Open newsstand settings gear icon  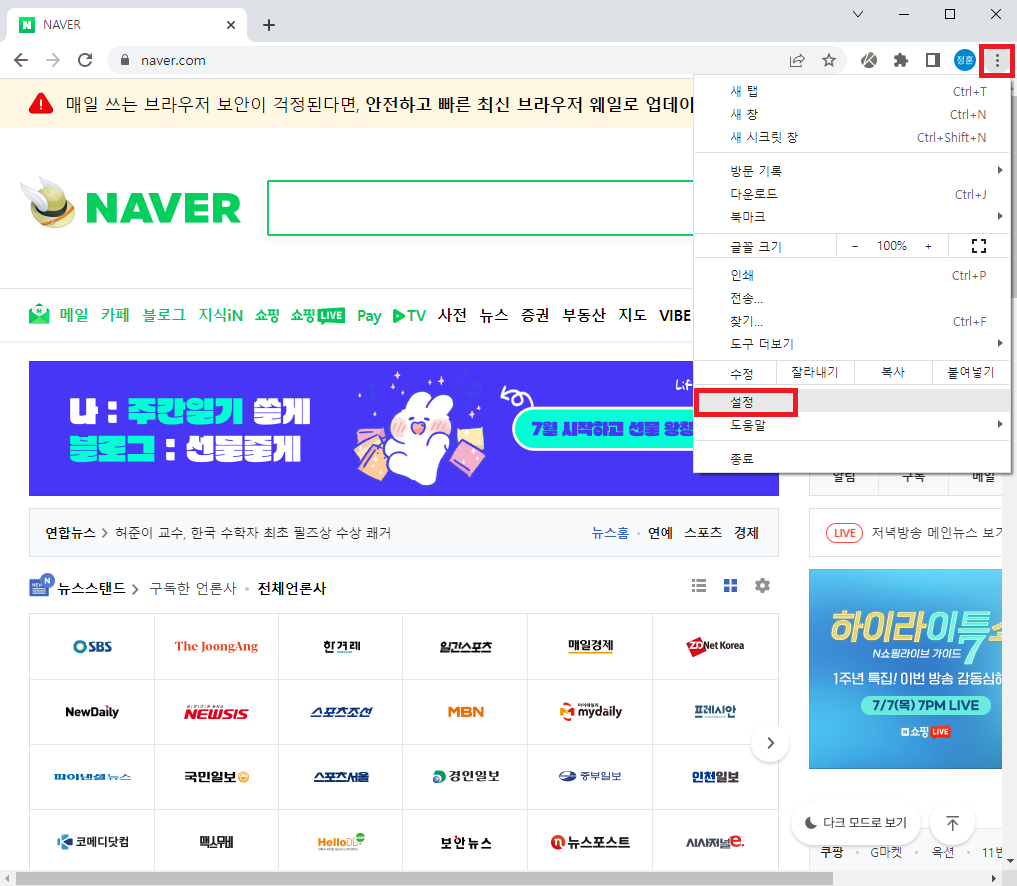762,586
